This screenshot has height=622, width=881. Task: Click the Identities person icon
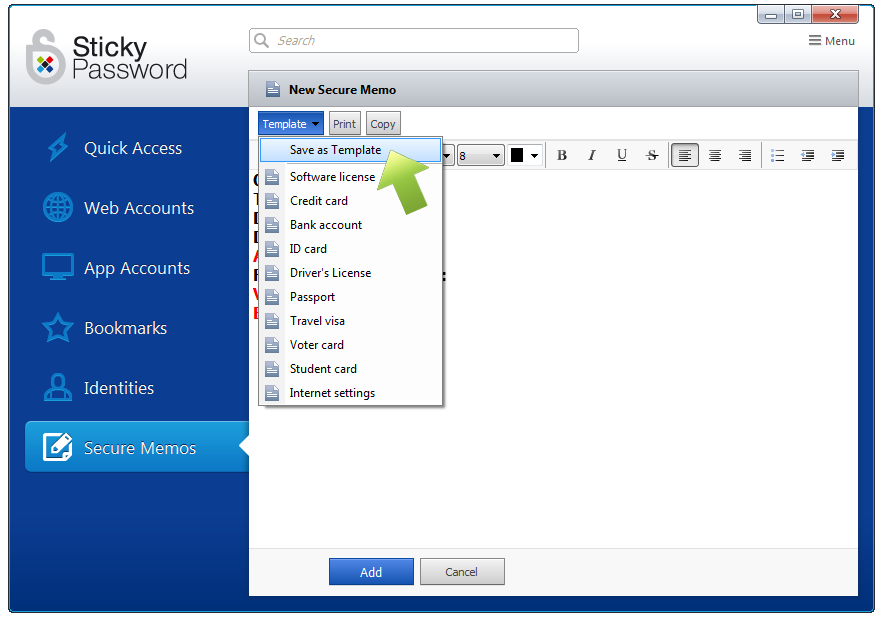tap(58, 387)
